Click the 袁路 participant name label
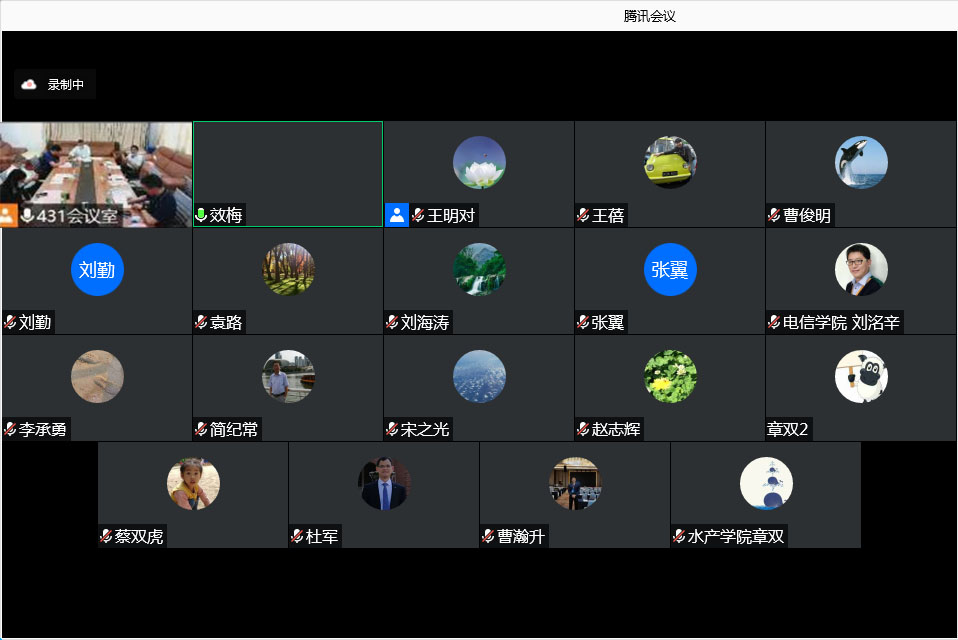958x640 pixels. click(x=225, y=322)
